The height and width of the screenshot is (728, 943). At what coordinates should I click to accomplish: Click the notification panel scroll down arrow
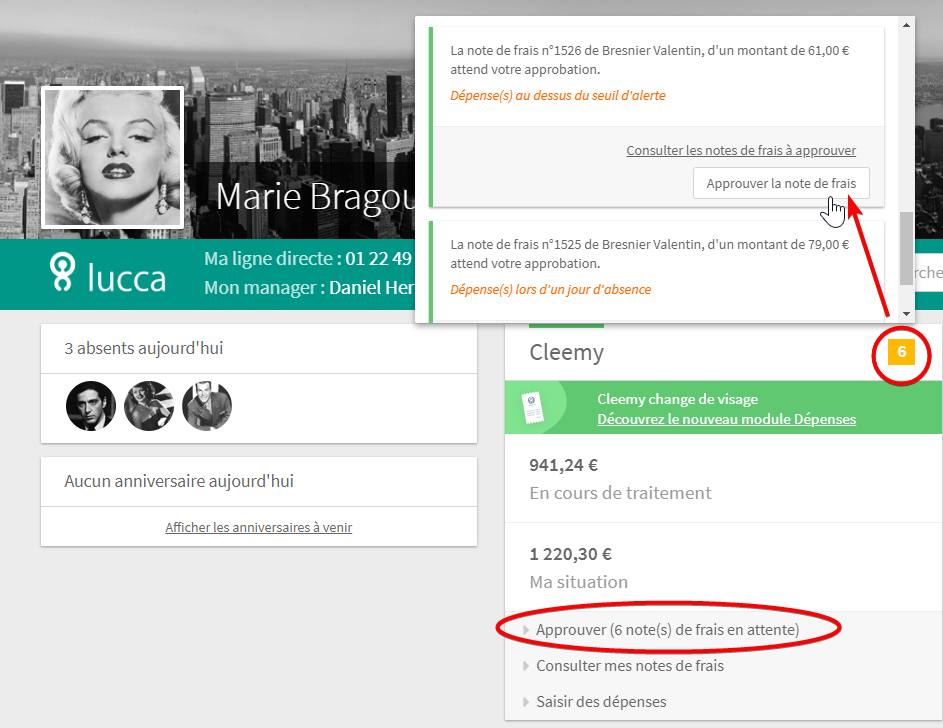tap(906, 314)
